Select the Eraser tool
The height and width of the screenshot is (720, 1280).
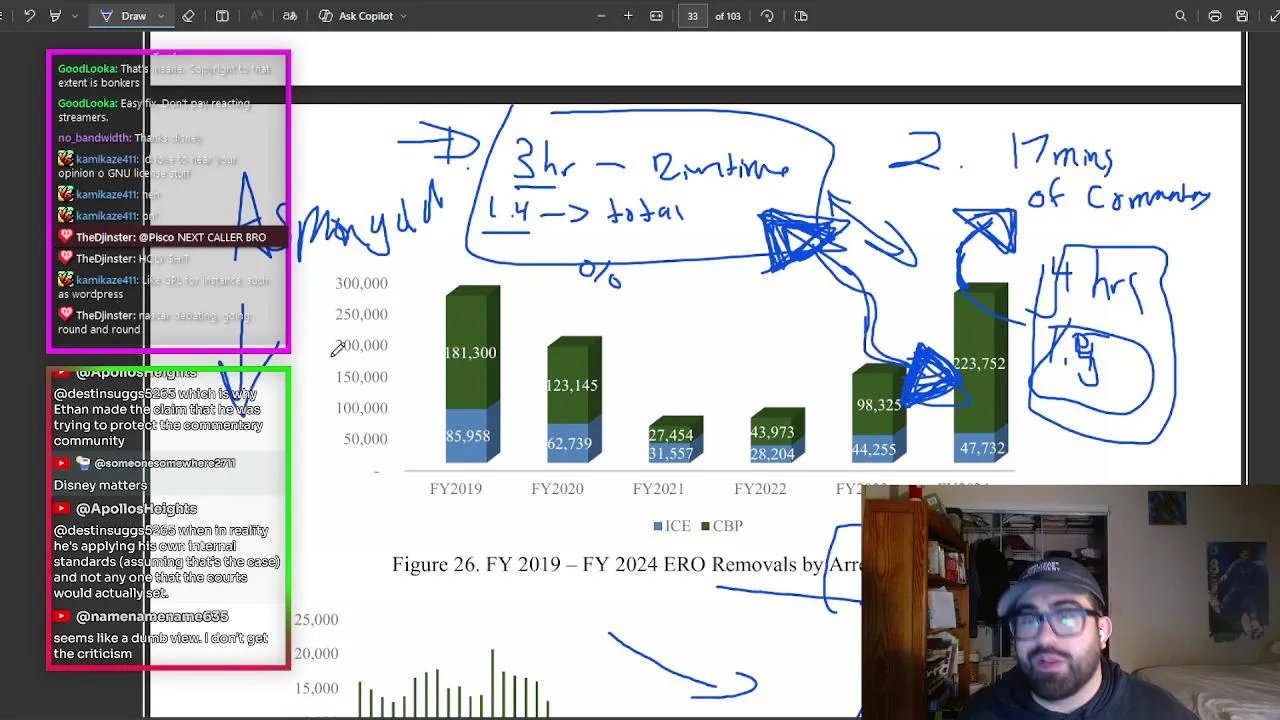pyautogui.click(x=188, y=16)
